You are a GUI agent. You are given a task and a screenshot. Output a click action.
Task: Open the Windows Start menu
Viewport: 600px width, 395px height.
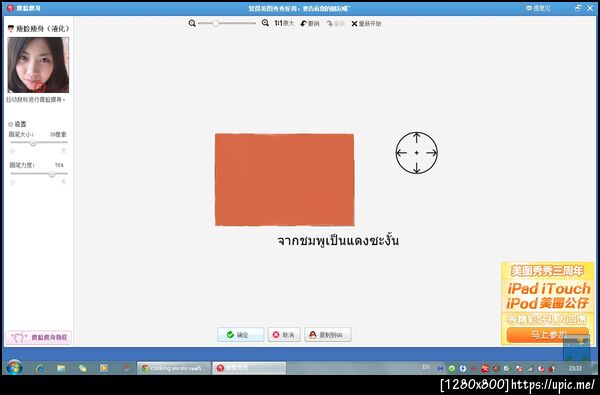point(15,368)
